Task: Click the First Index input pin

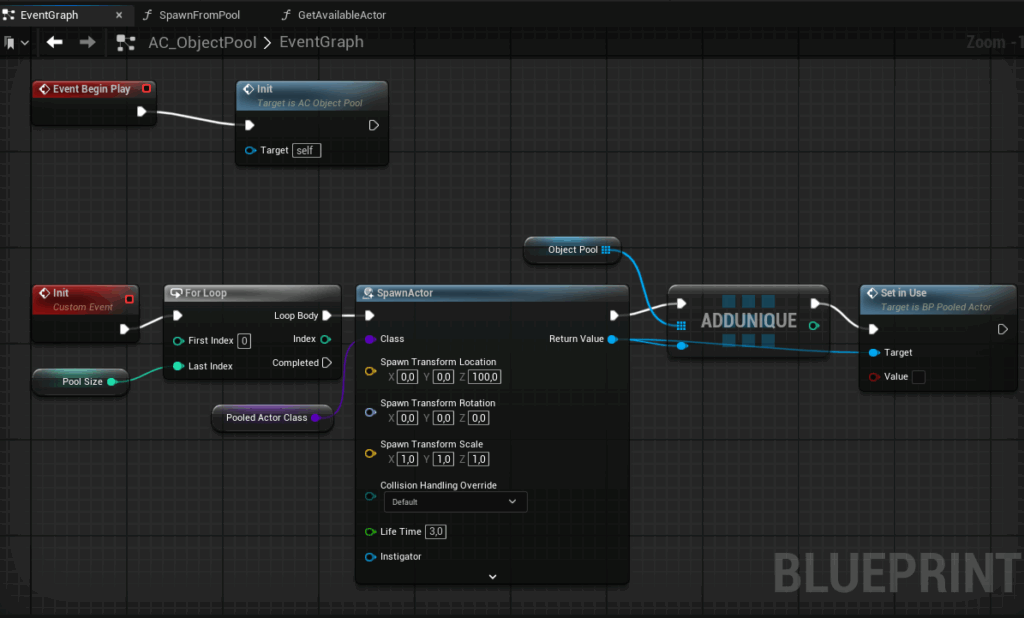Action: (178, 340)
